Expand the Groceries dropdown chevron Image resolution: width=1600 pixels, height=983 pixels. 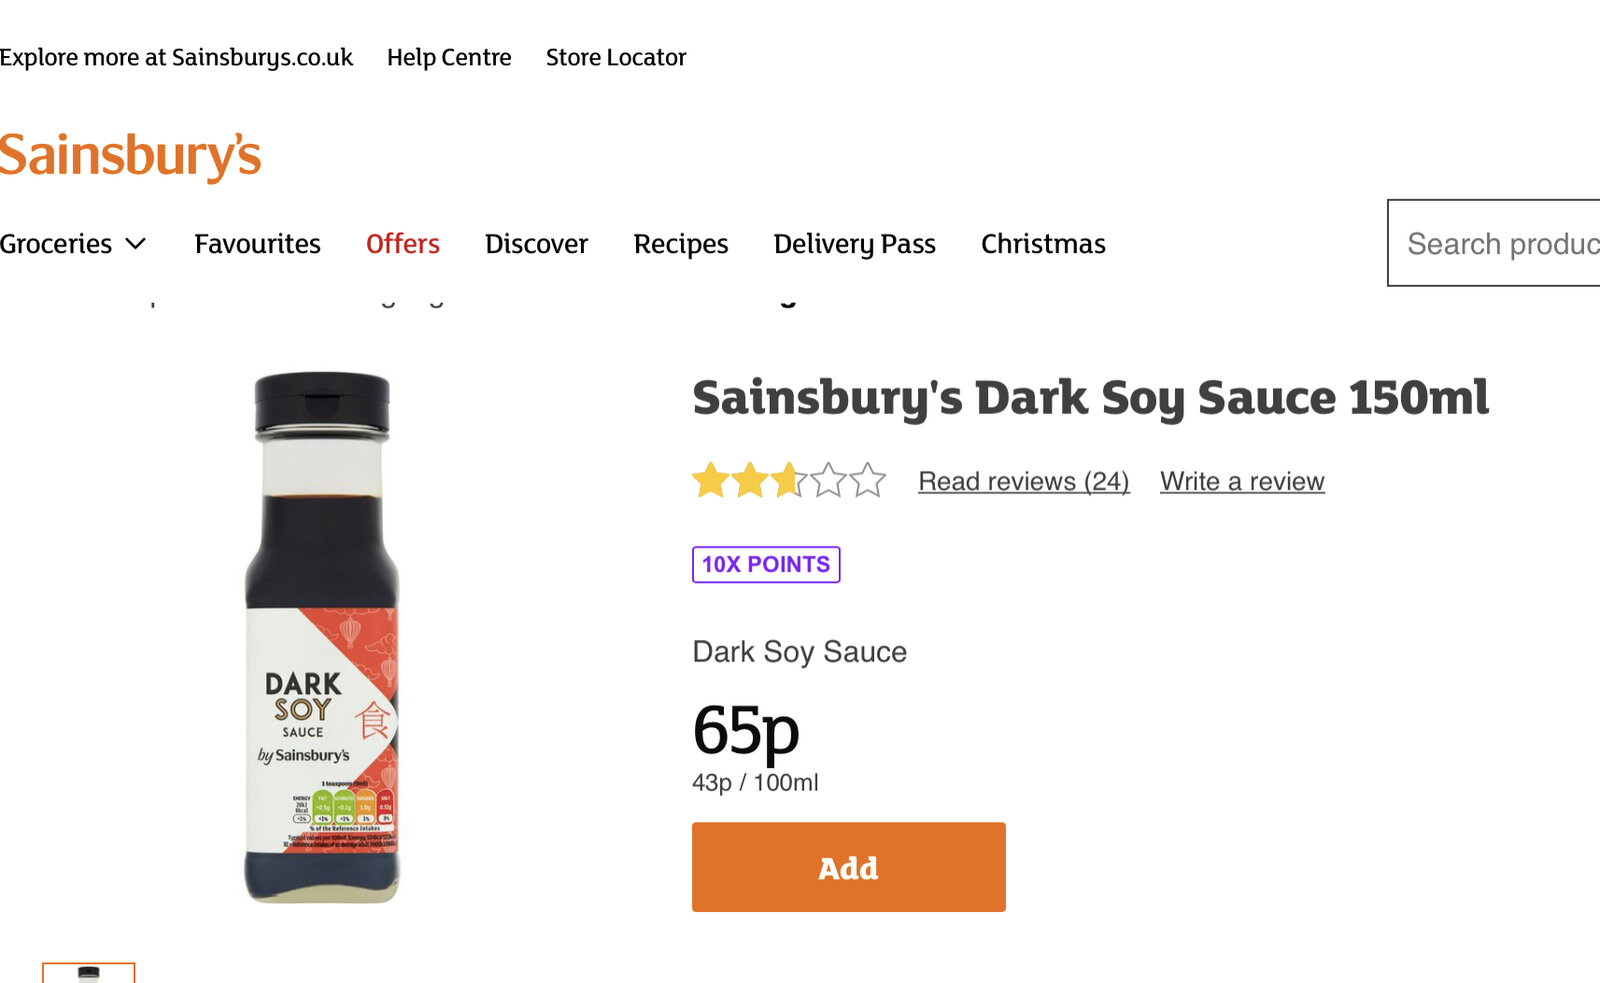coord(136,244)
